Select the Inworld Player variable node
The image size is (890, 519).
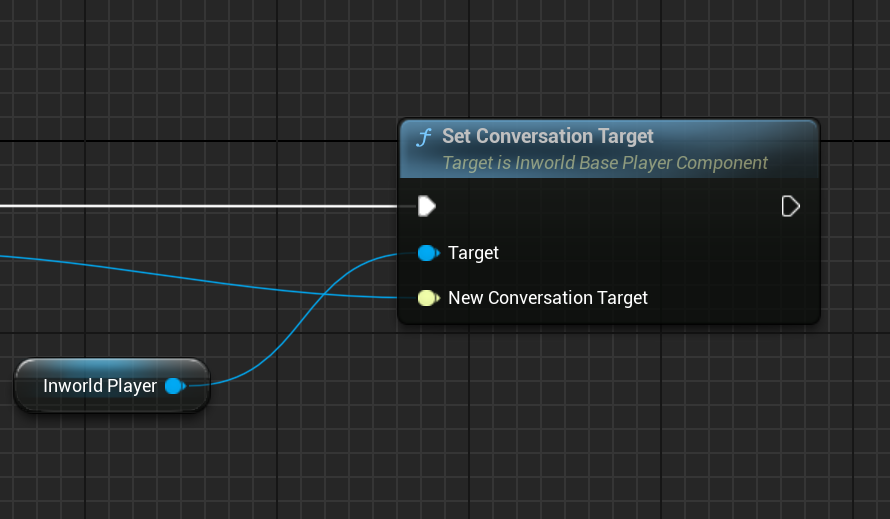pyautogui.click(x=112, y=386)
